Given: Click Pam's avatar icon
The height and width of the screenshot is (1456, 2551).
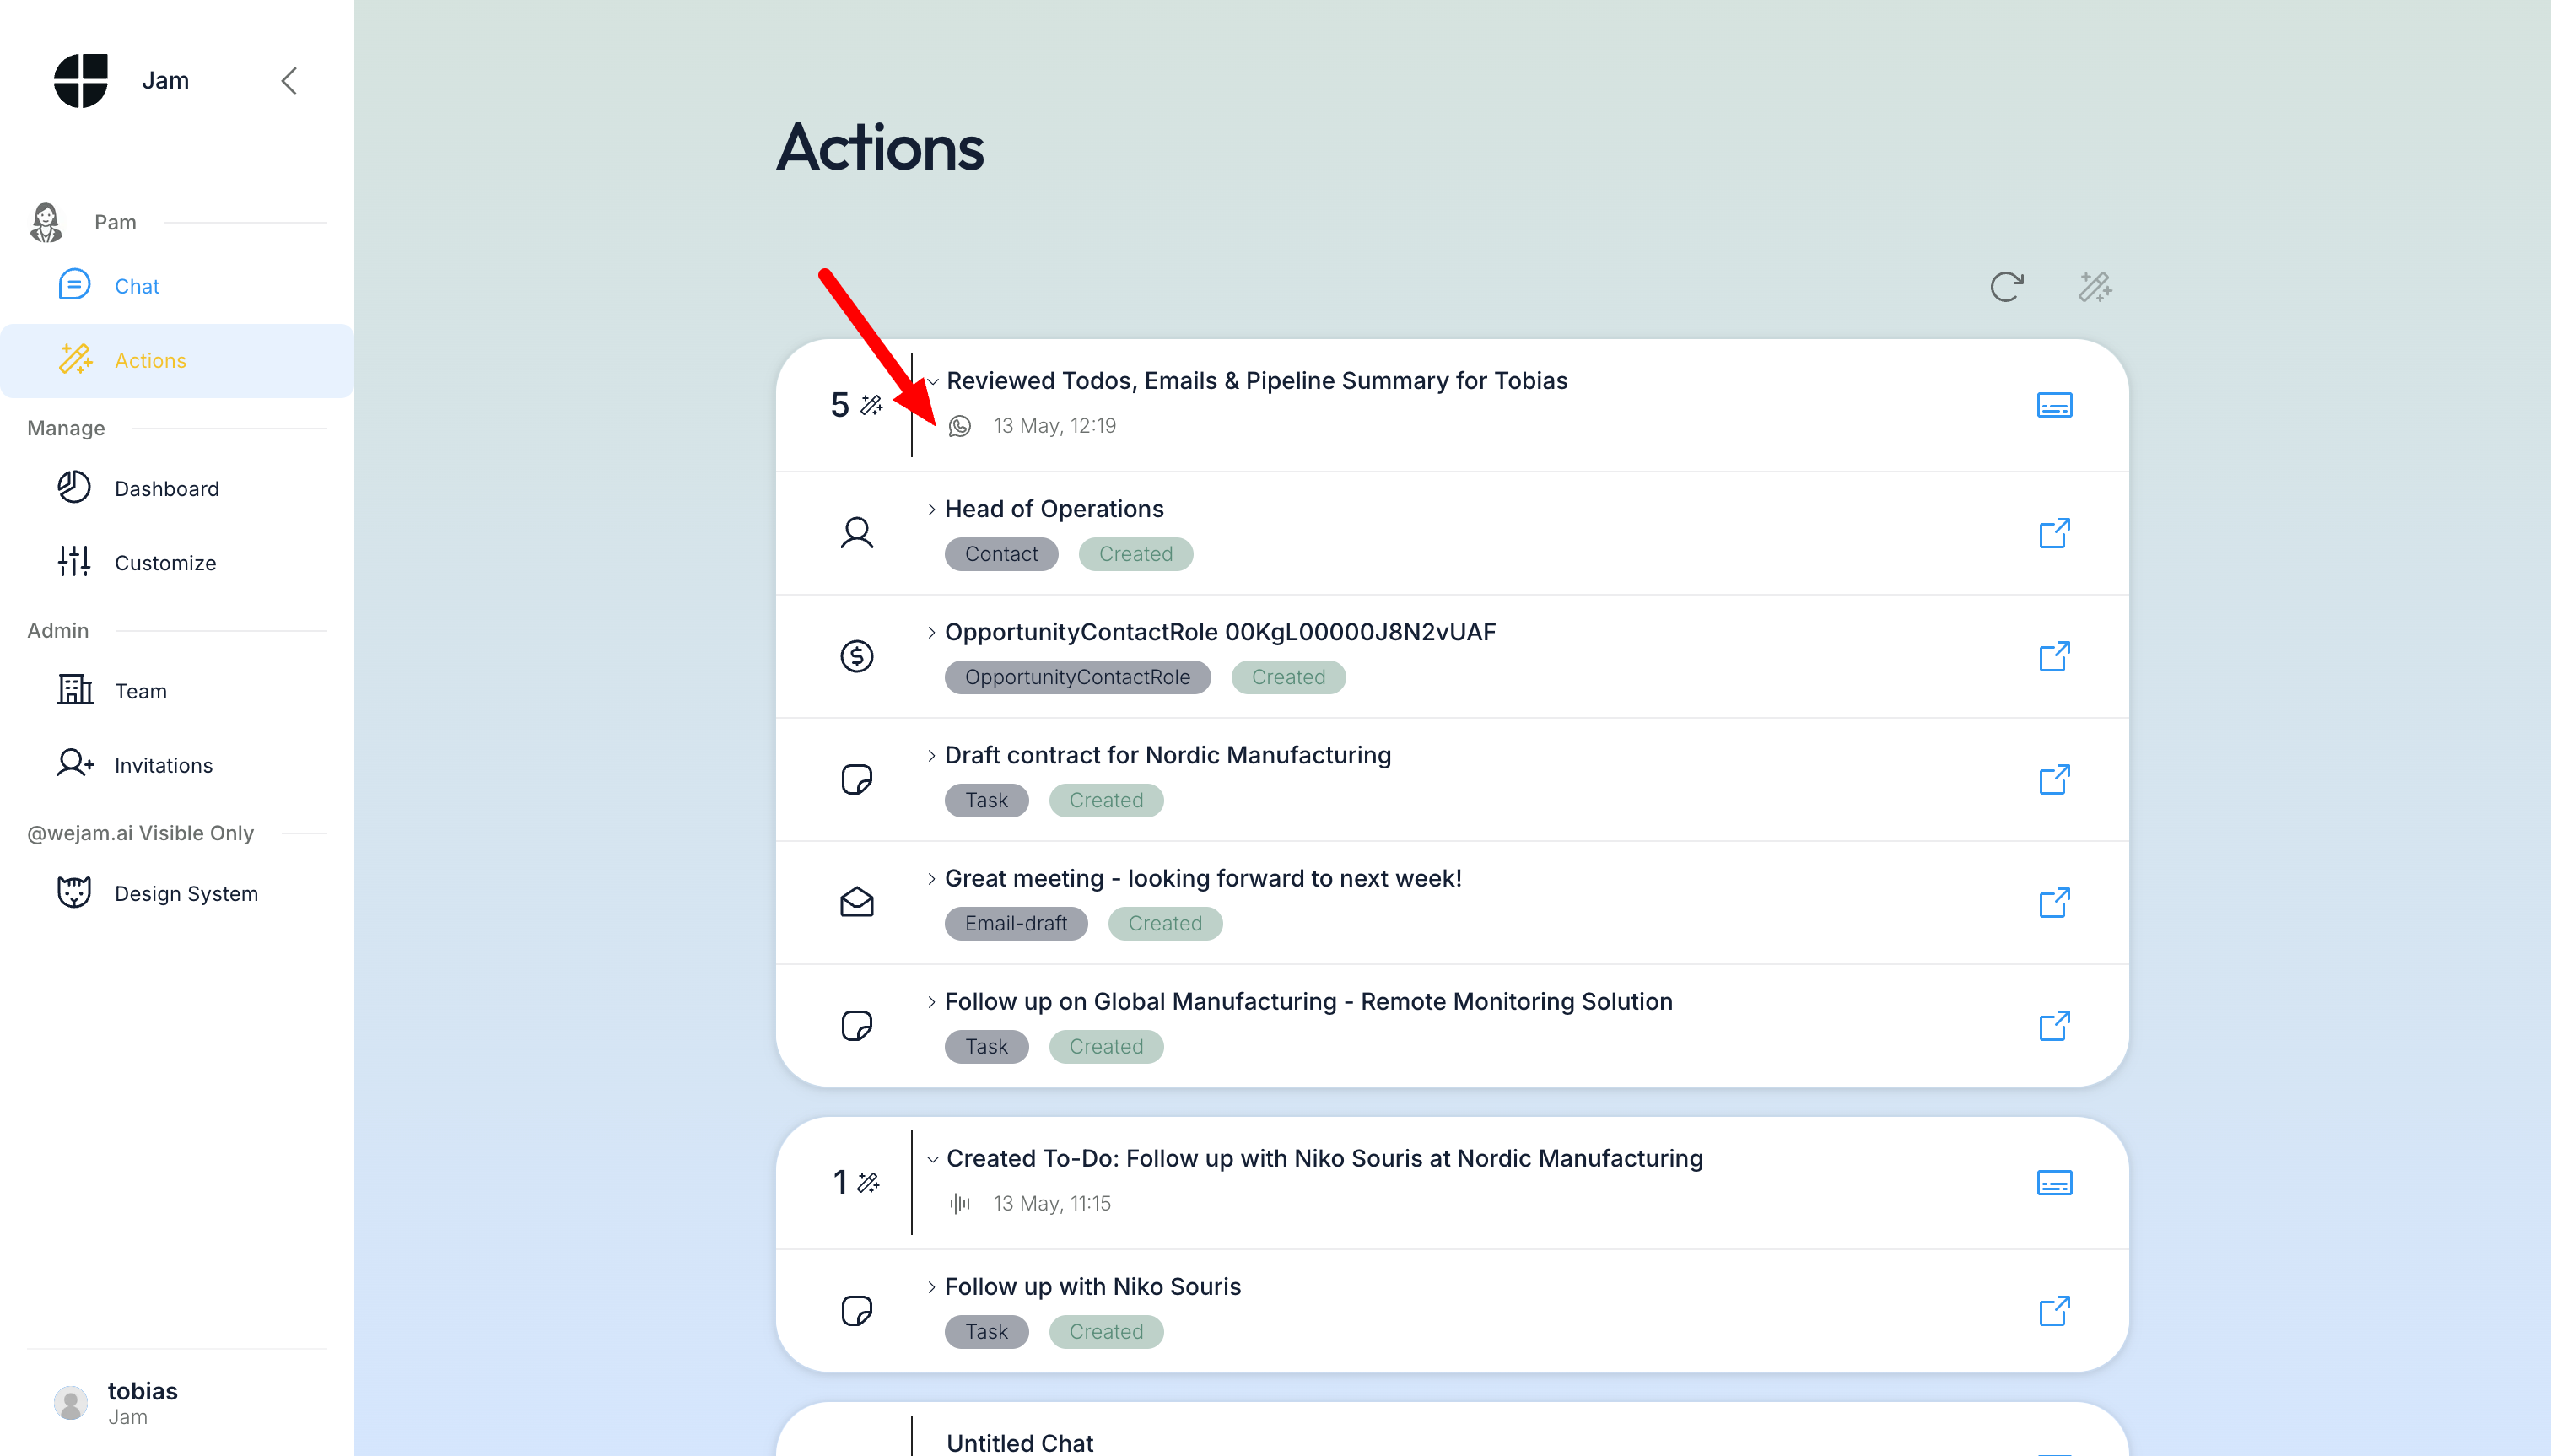Looking at the screenshot, I should pyautogui.click(x=46, y=222).
